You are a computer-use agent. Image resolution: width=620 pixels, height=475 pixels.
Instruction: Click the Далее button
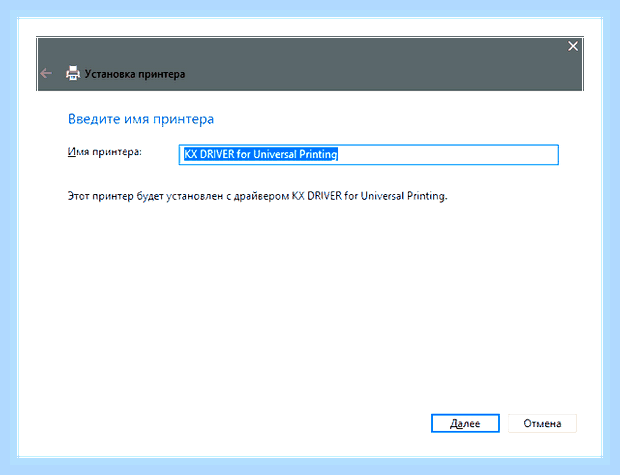[465, 423]
